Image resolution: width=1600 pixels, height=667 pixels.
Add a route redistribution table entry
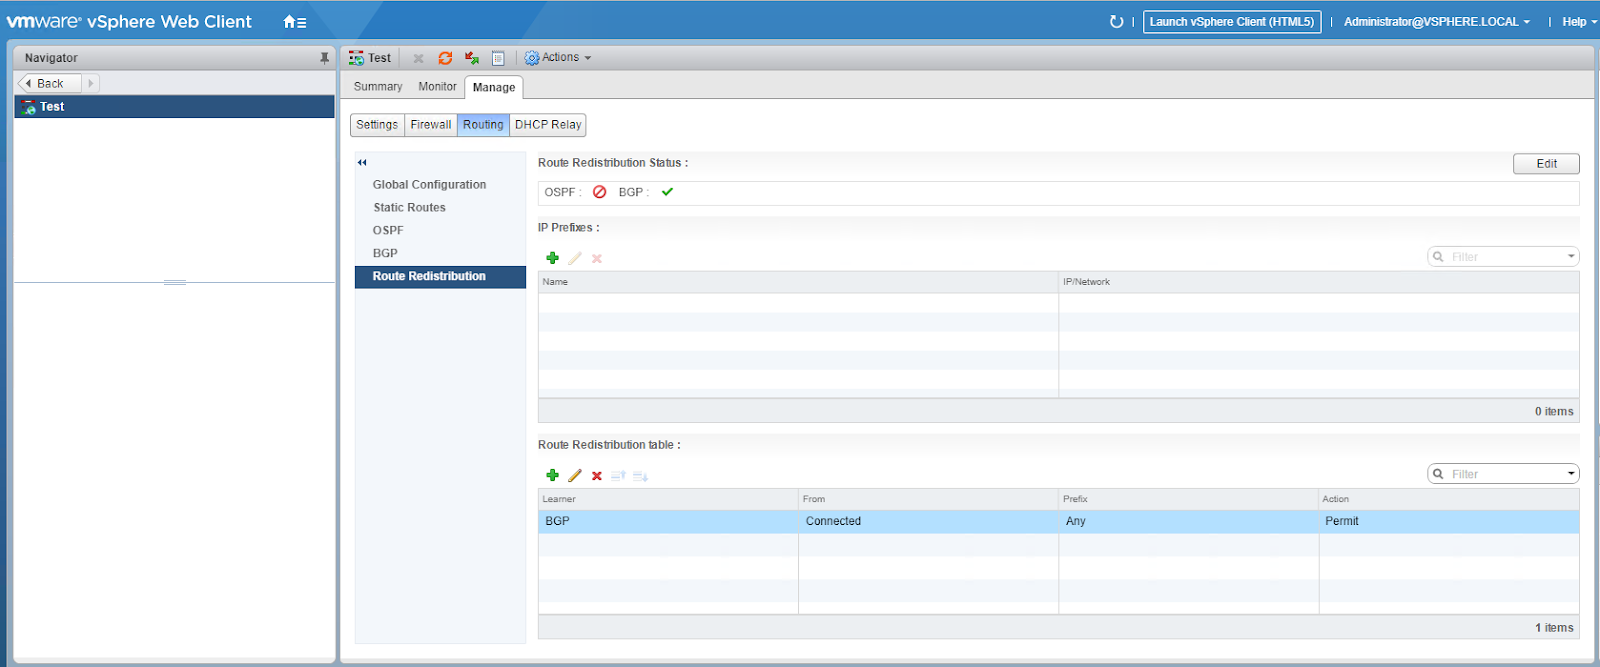click(x=552, y=475)
